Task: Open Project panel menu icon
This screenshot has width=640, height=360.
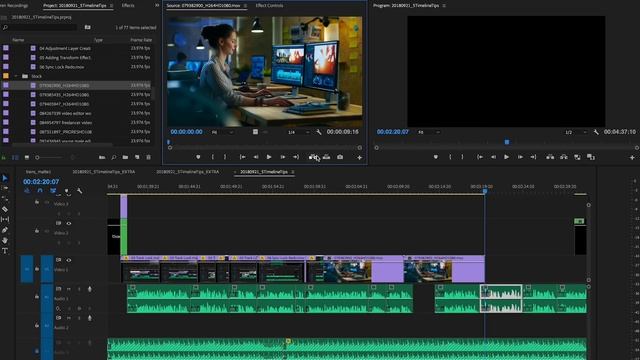Action: (x=111, y=6)
